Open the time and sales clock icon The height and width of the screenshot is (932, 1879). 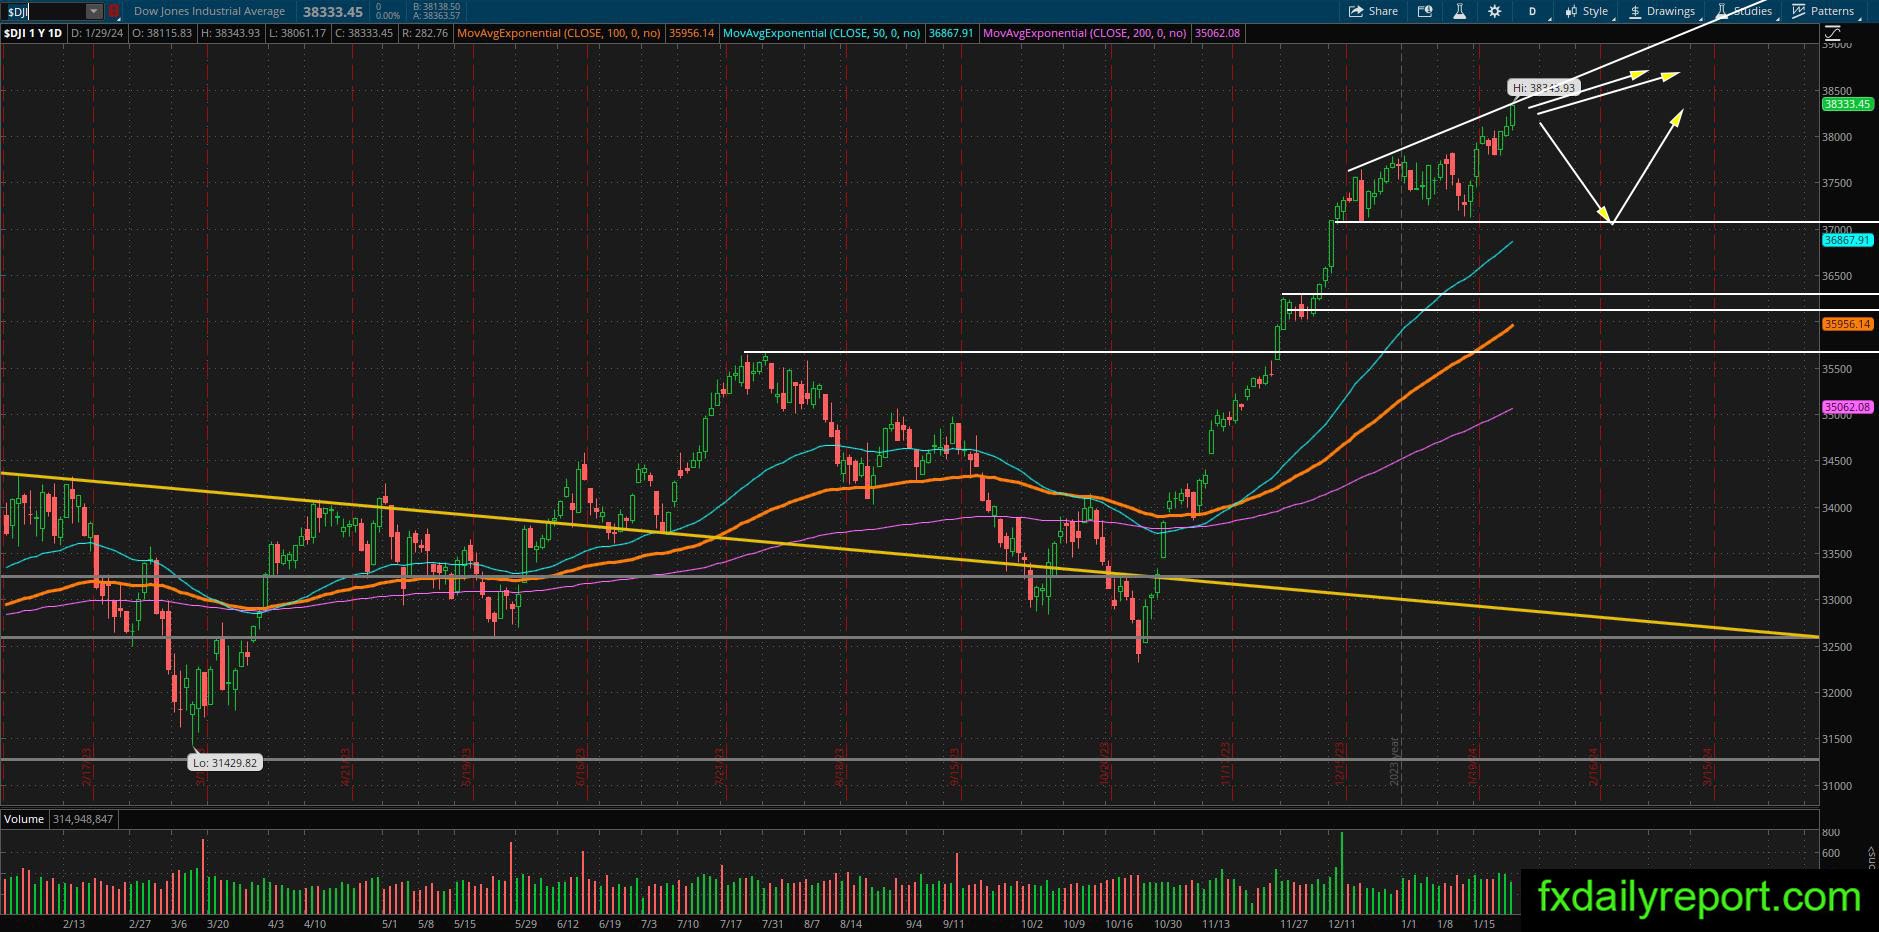(1425, 11)
